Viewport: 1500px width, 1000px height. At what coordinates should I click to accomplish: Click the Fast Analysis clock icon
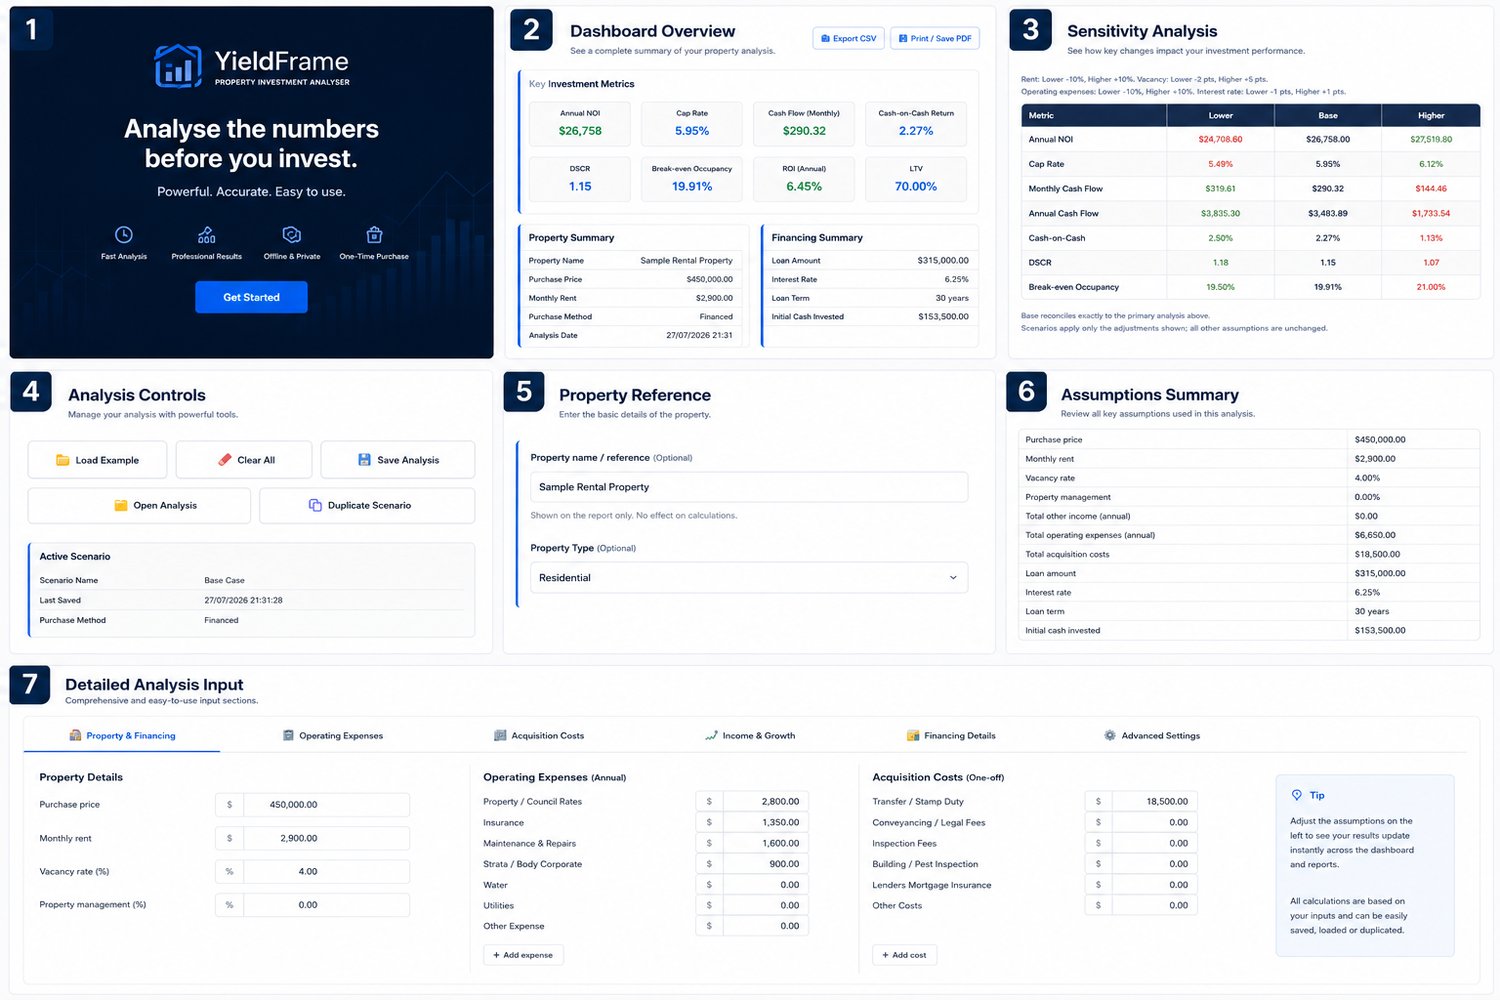(124, 235)
